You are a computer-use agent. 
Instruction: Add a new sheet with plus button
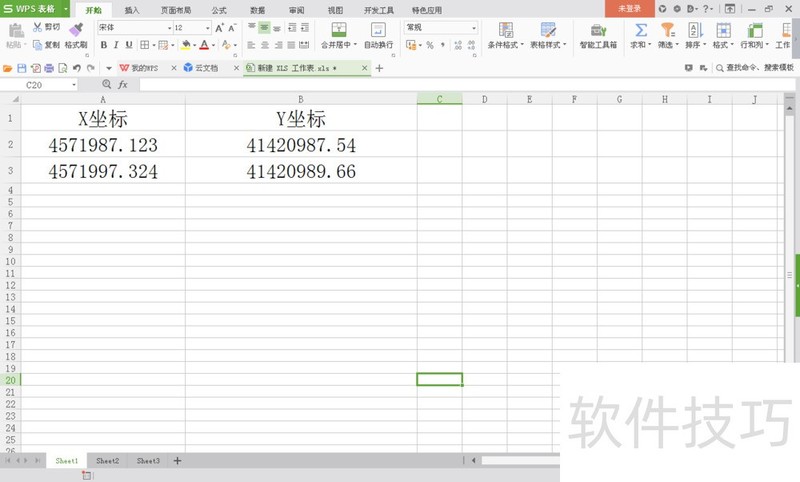(x=177, y=461)
